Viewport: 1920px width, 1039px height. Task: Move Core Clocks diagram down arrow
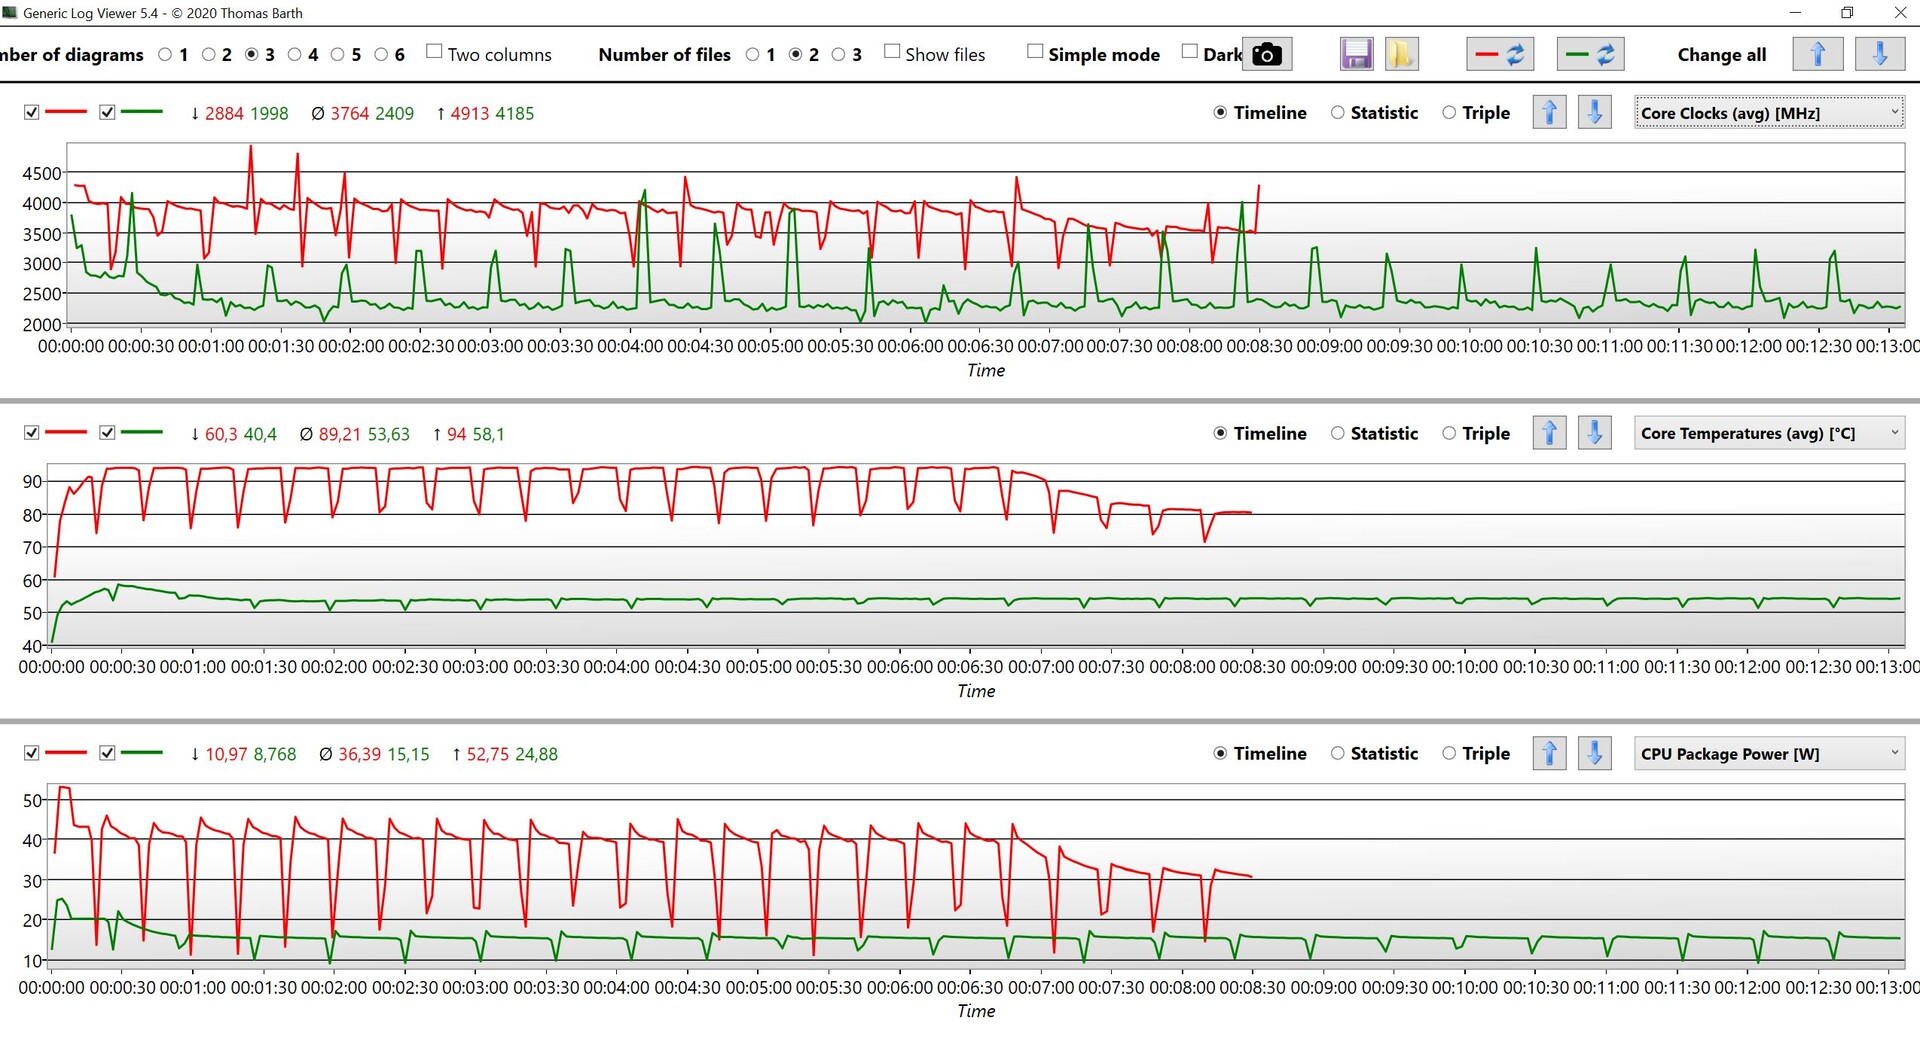pyautogui.click(x=1595, y=112)
